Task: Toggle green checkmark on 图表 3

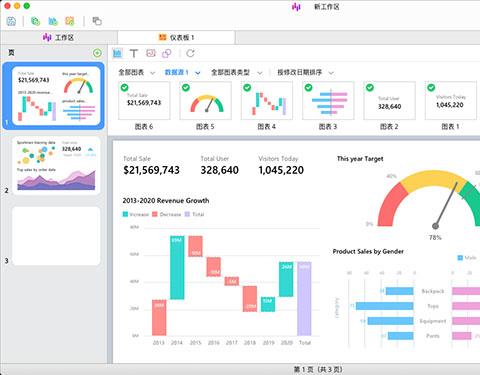Action: tap(308, 88)
